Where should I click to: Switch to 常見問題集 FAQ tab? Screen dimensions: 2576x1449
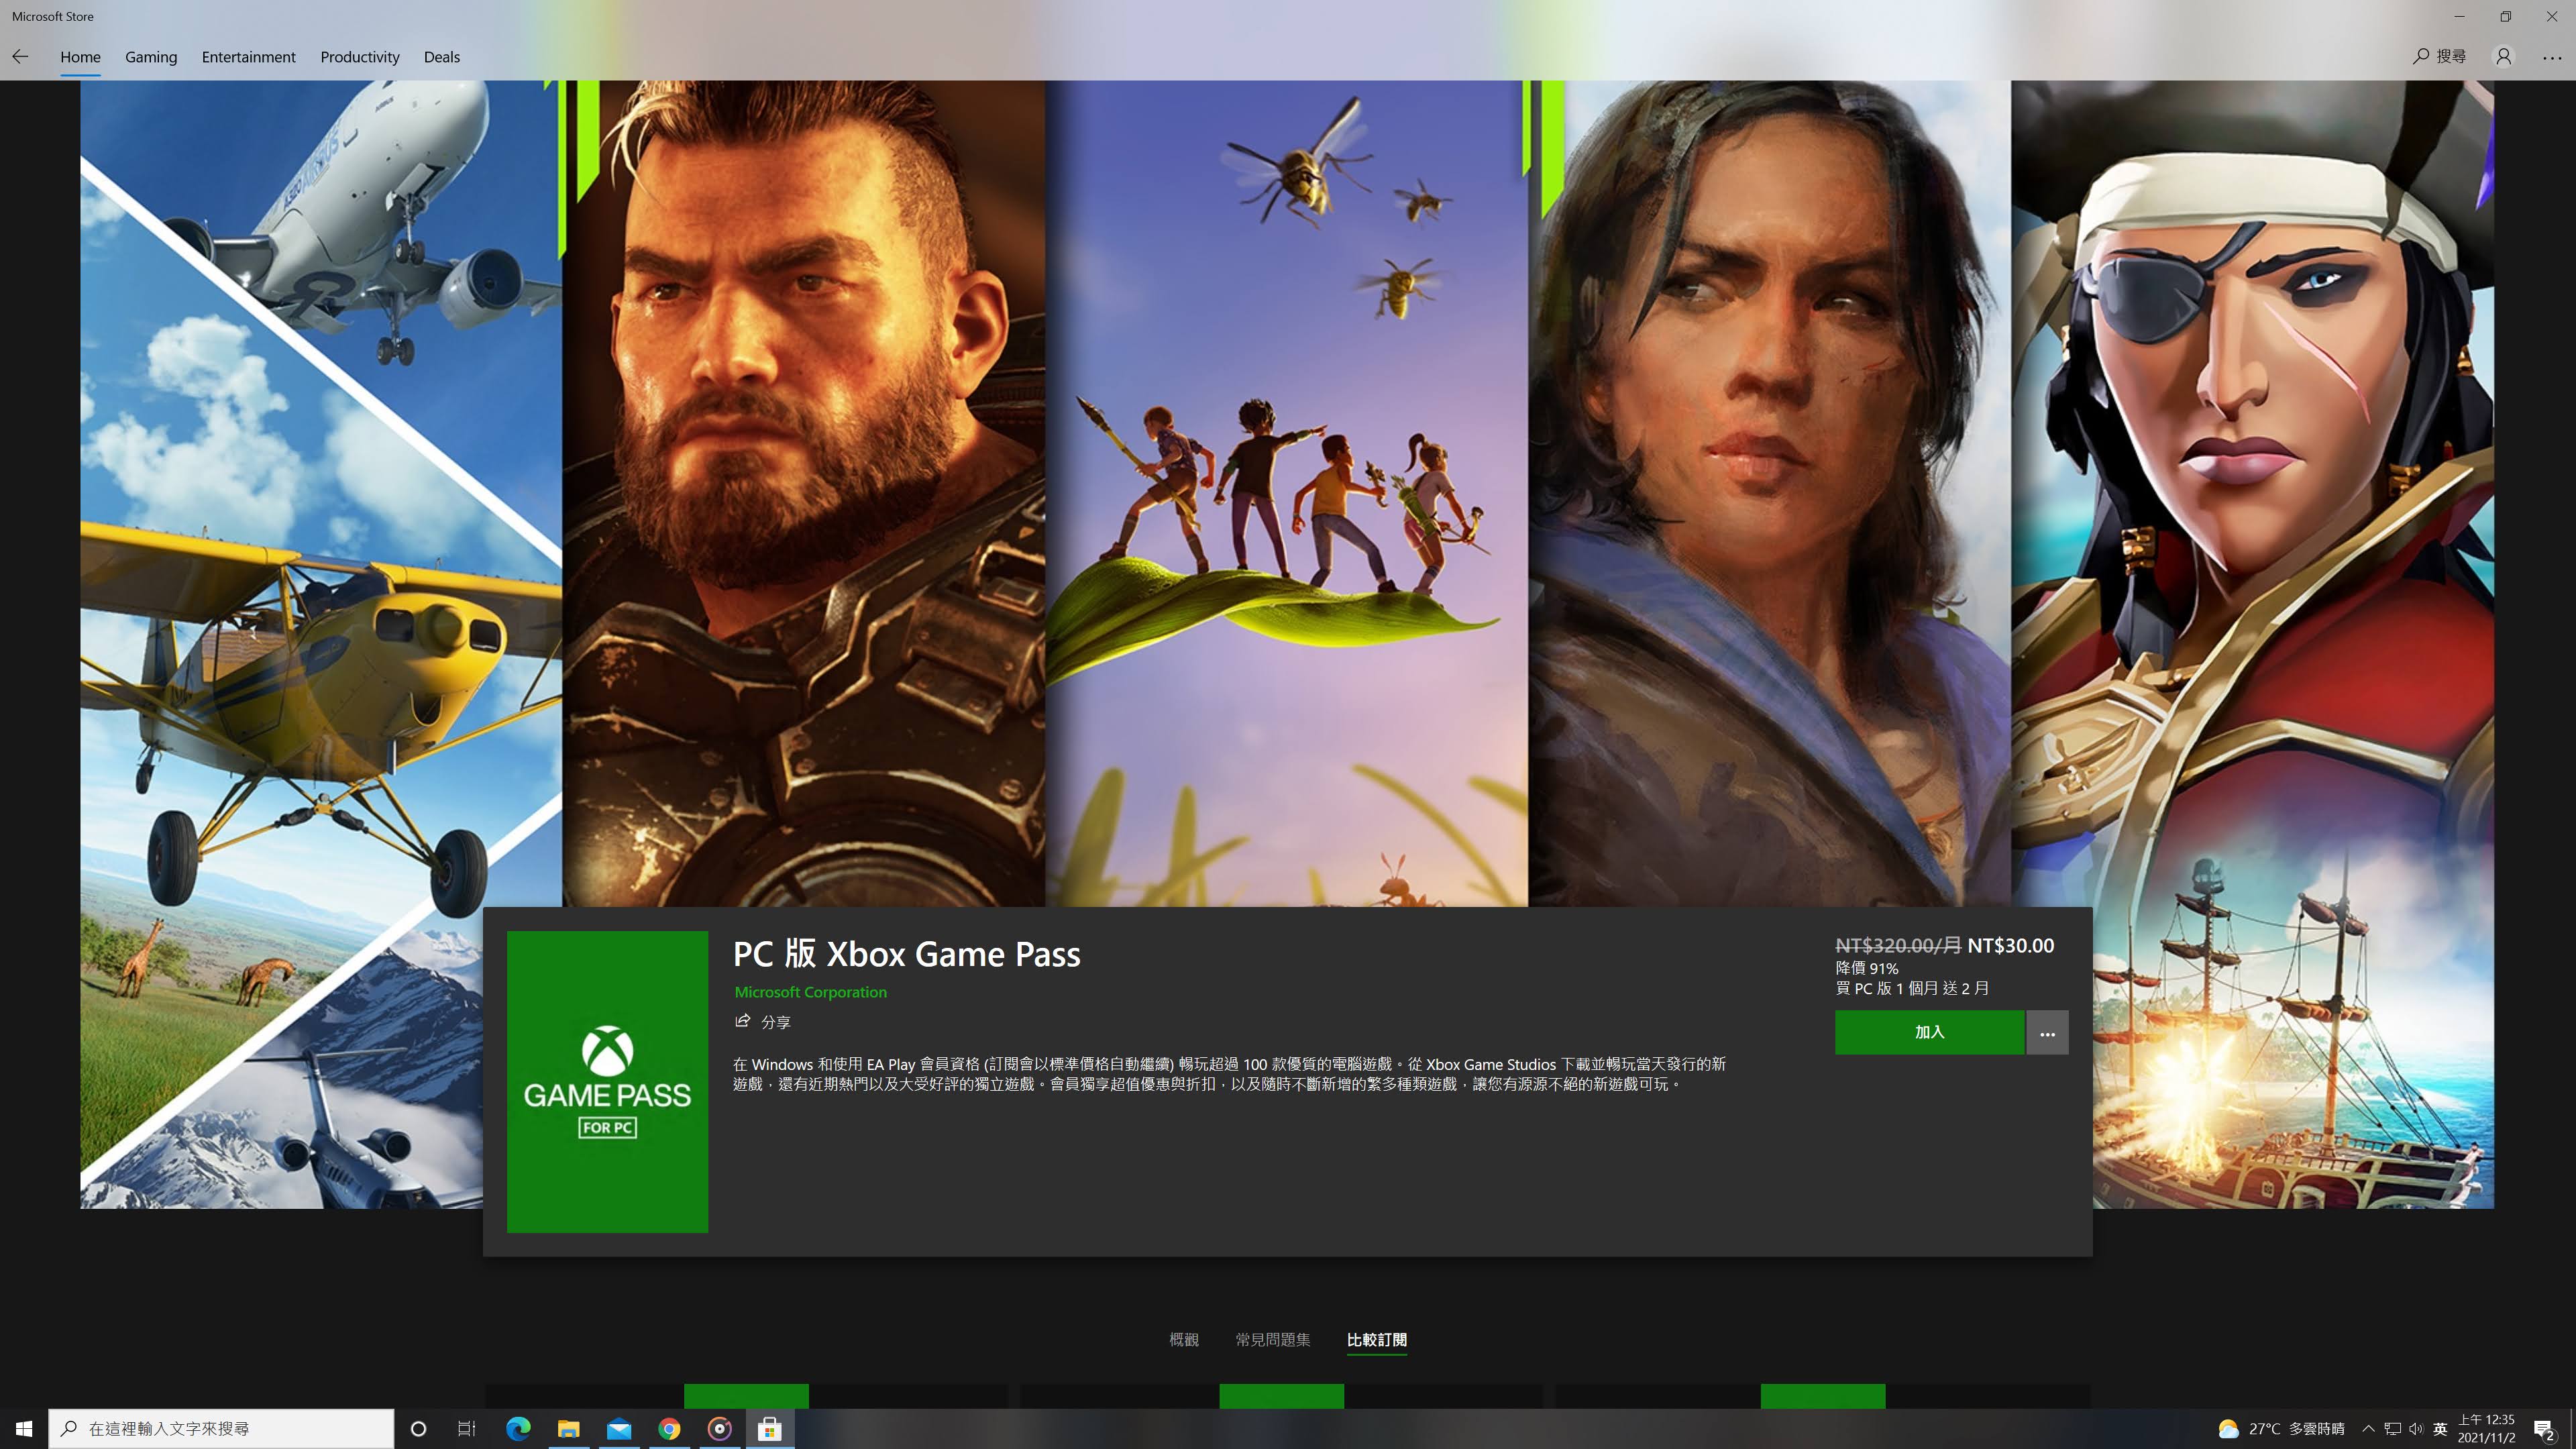[1272, 1339]
